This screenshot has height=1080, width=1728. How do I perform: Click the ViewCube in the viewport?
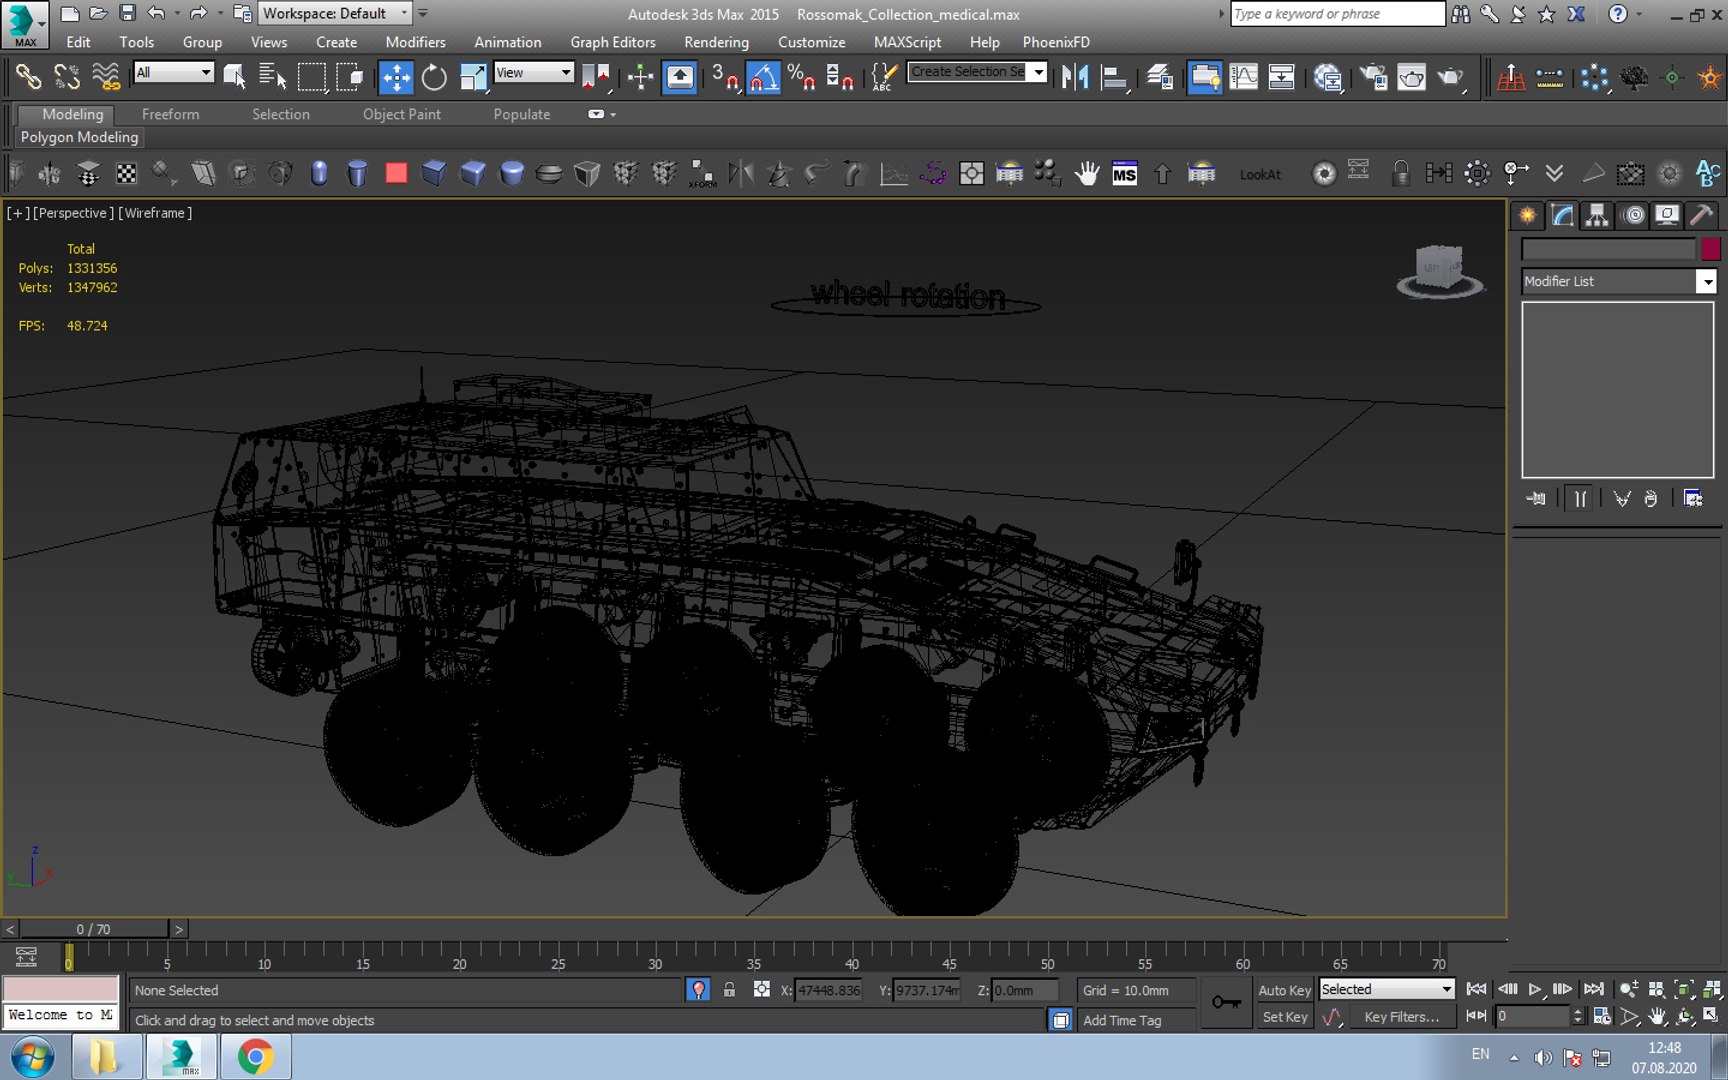[1439, 270]
